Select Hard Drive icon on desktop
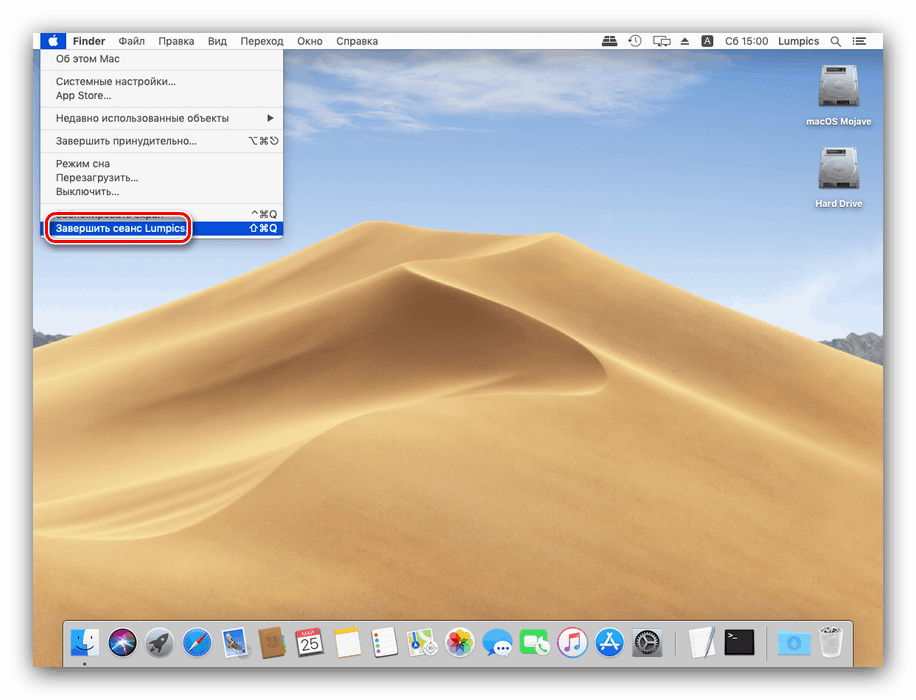The width and height of the screenshot is (916, 700). pos(838,177)
